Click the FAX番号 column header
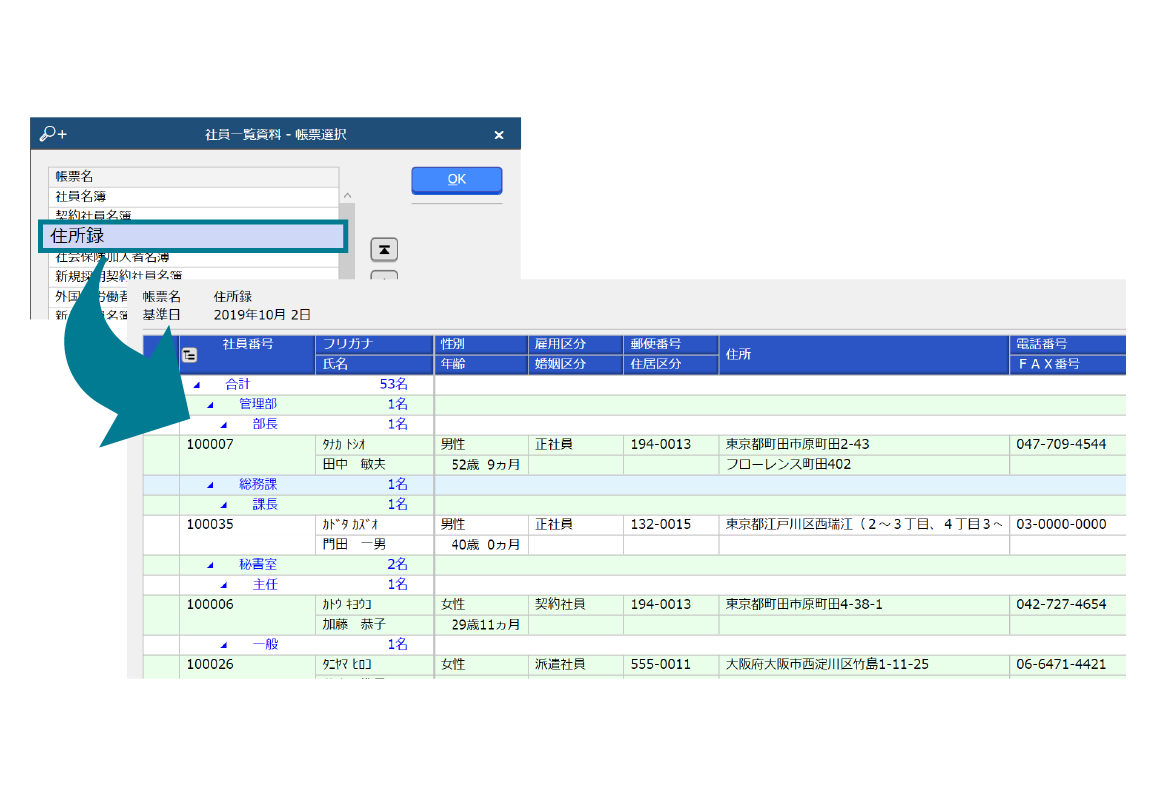1156x796 pixels. point(1068,364)
